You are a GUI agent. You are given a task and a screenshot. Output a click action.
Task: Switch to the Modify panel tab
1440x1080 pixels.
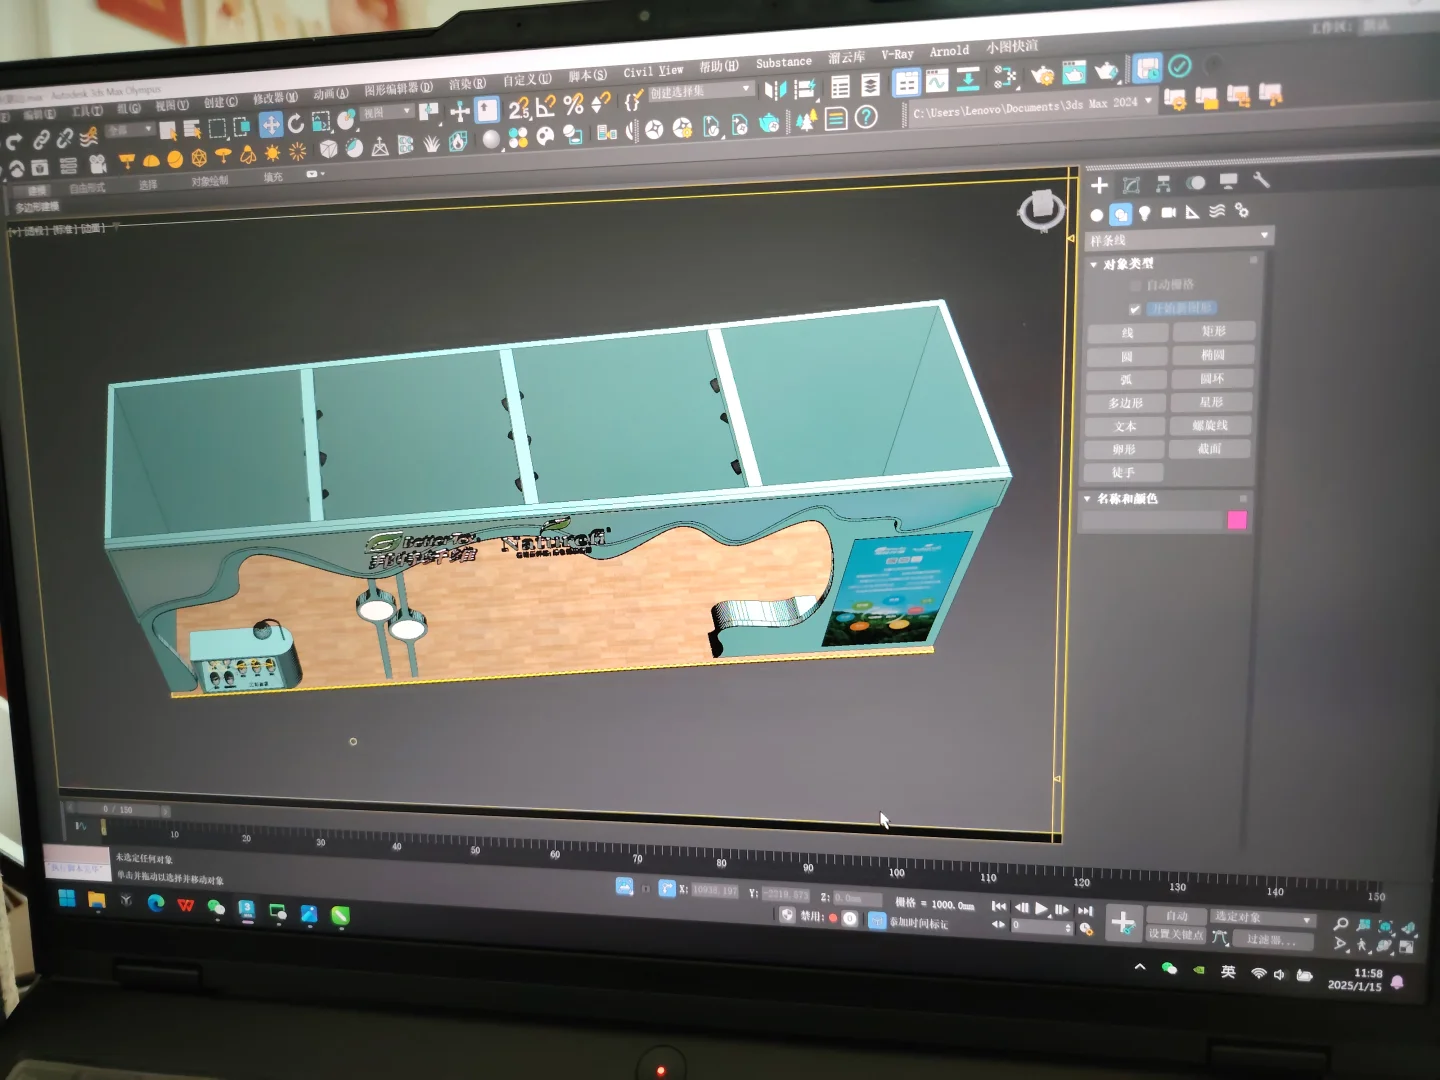[x=1131, y=185]
